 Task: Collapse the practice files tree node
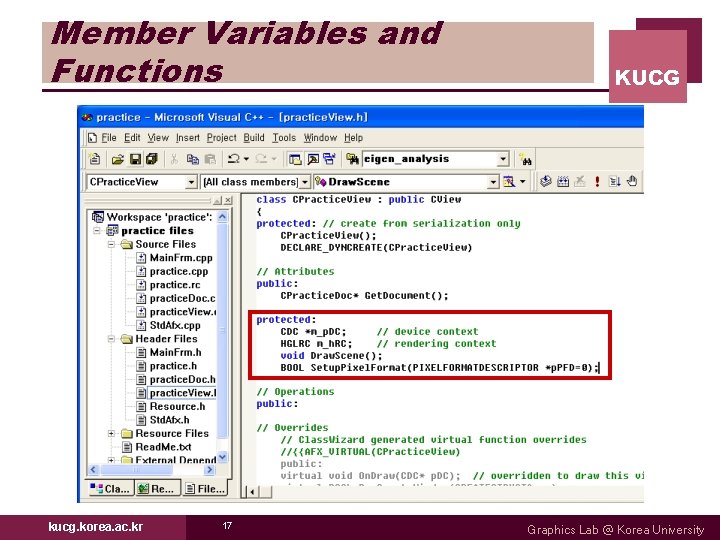click(97, 231)
